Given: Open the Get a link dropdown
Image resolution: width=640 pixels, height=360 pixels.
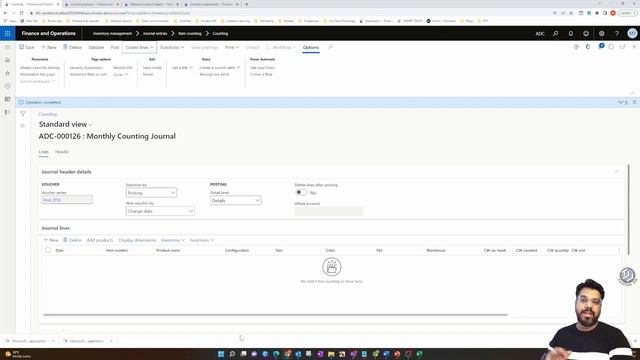Looking at the screenshot, I should 182,68.
